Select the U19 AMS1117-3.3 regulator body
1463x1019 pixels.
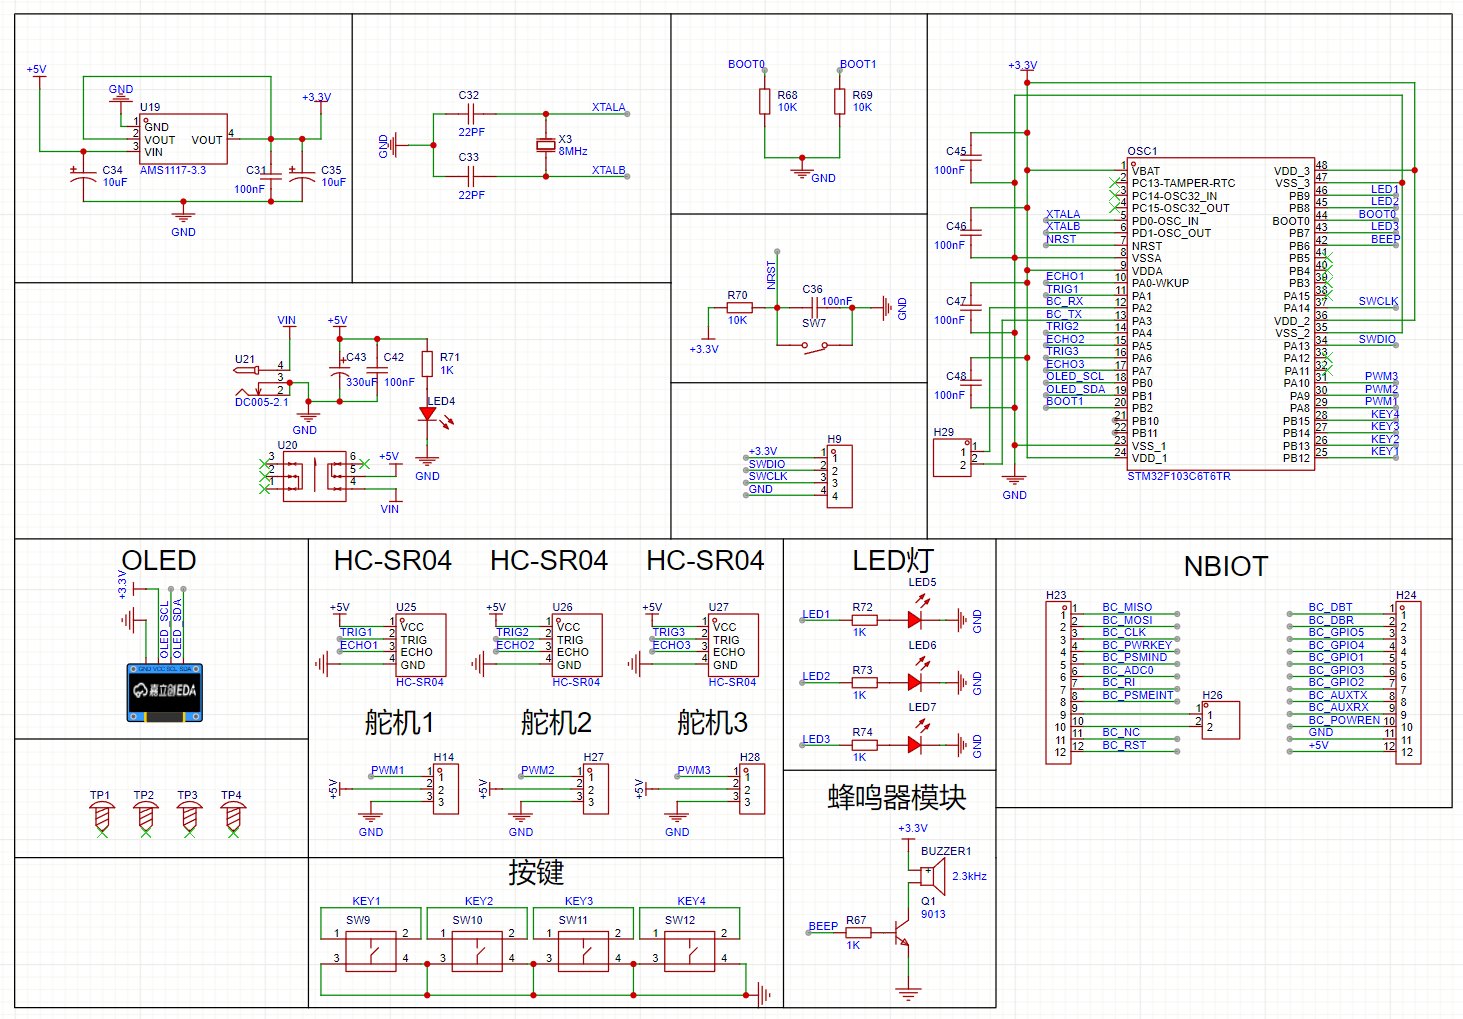184,139
